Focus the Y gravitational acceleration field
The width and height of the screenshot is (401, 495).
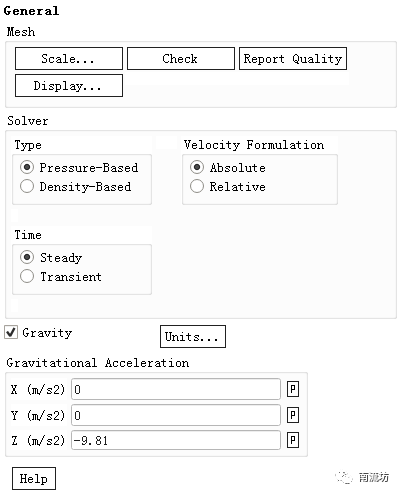[176, 415]
